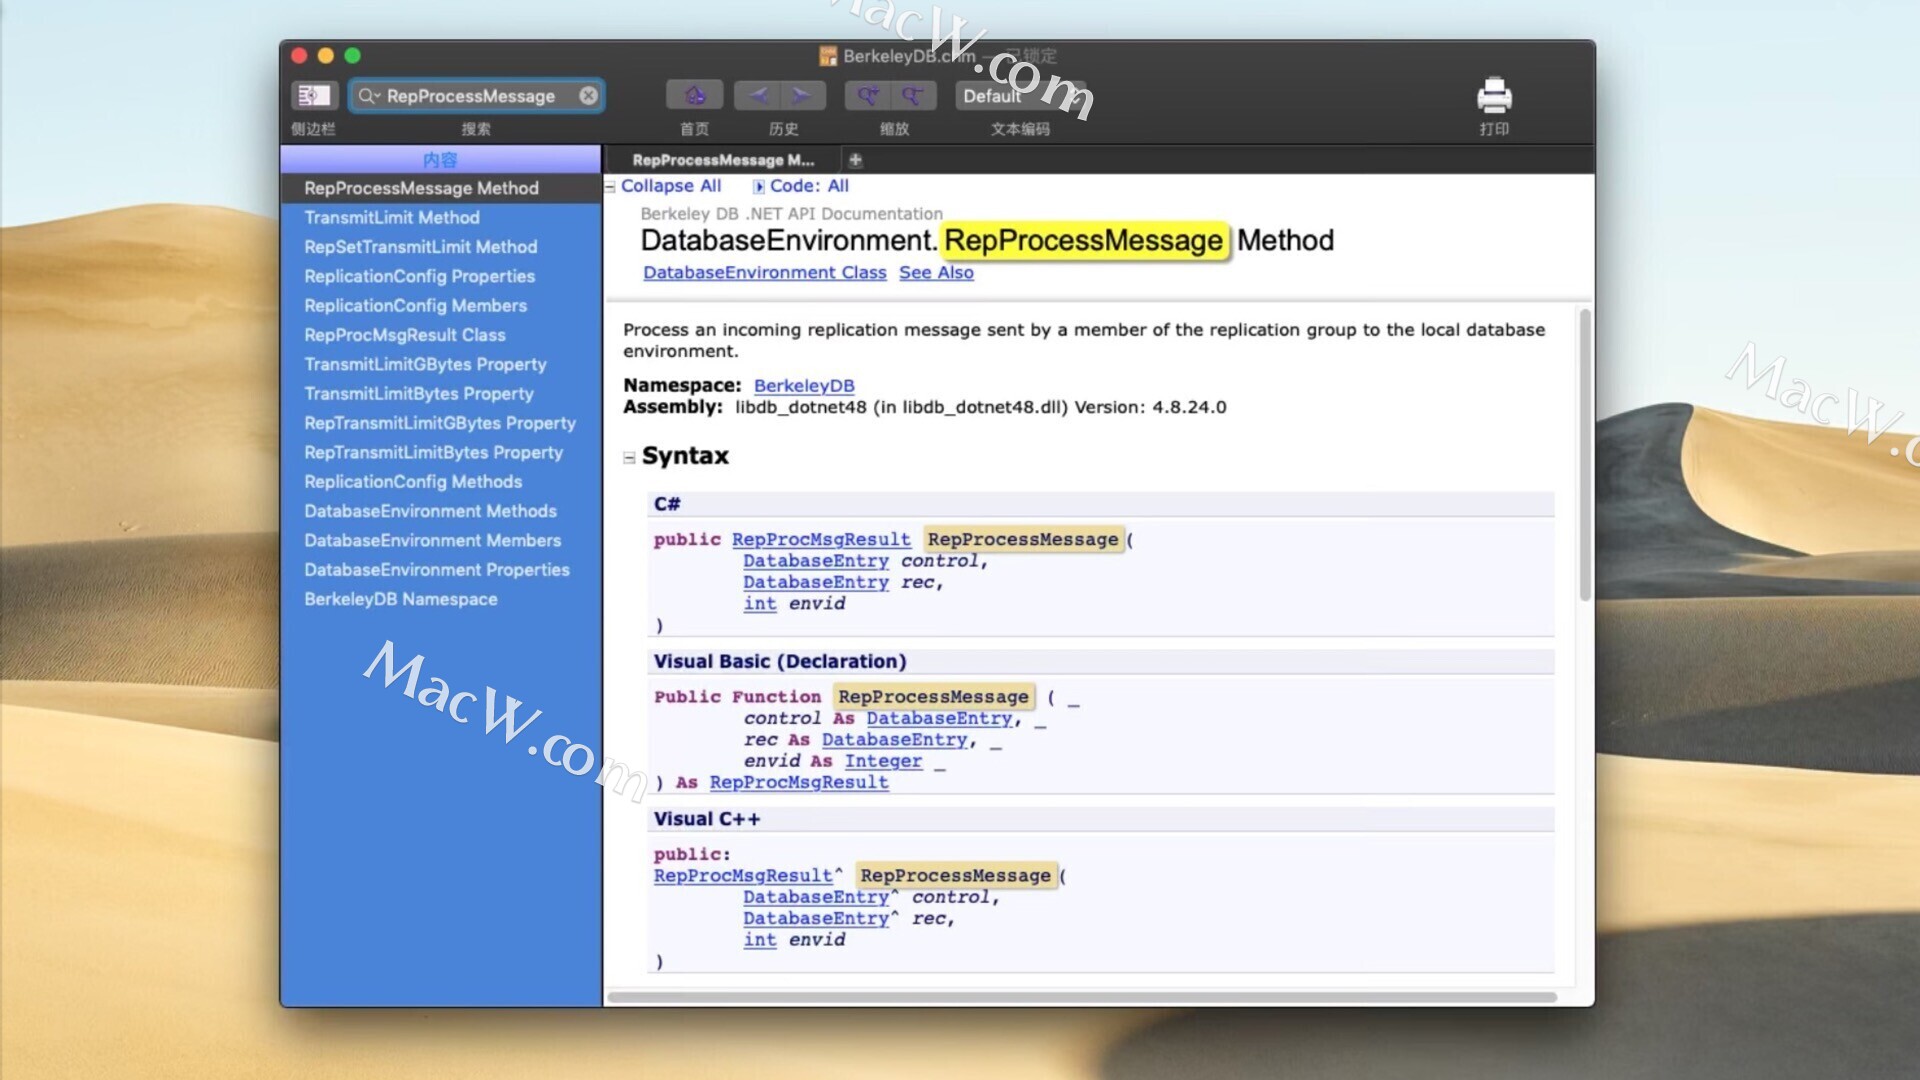The image size is (1920, 1080).
Task: Select the 内容 tab in sidebar
Action: [x=440, y=160]
